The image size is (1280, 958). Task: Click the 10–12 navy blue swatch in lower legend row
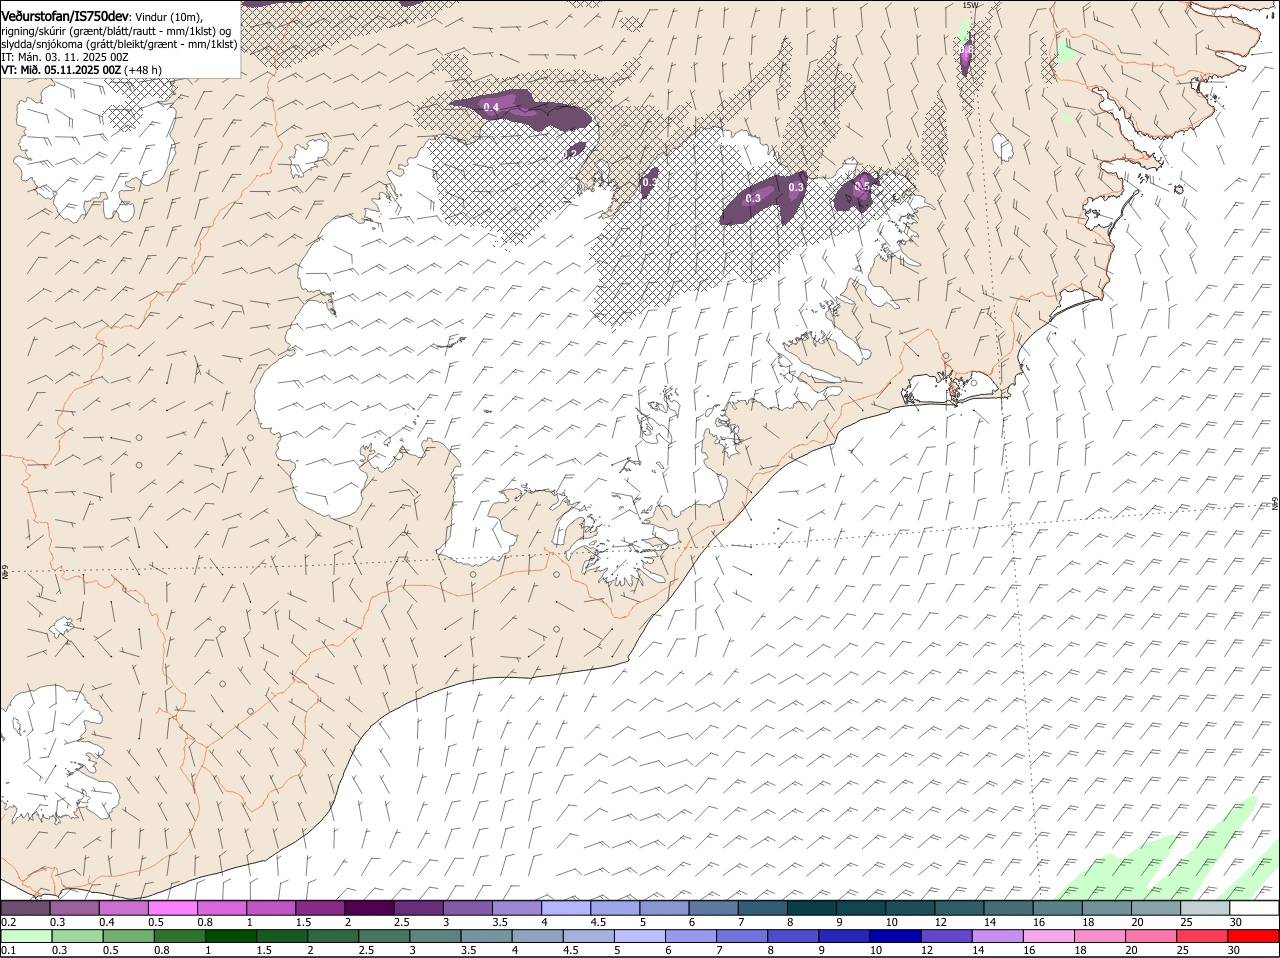pyautogui.click(x=894, y=937)
